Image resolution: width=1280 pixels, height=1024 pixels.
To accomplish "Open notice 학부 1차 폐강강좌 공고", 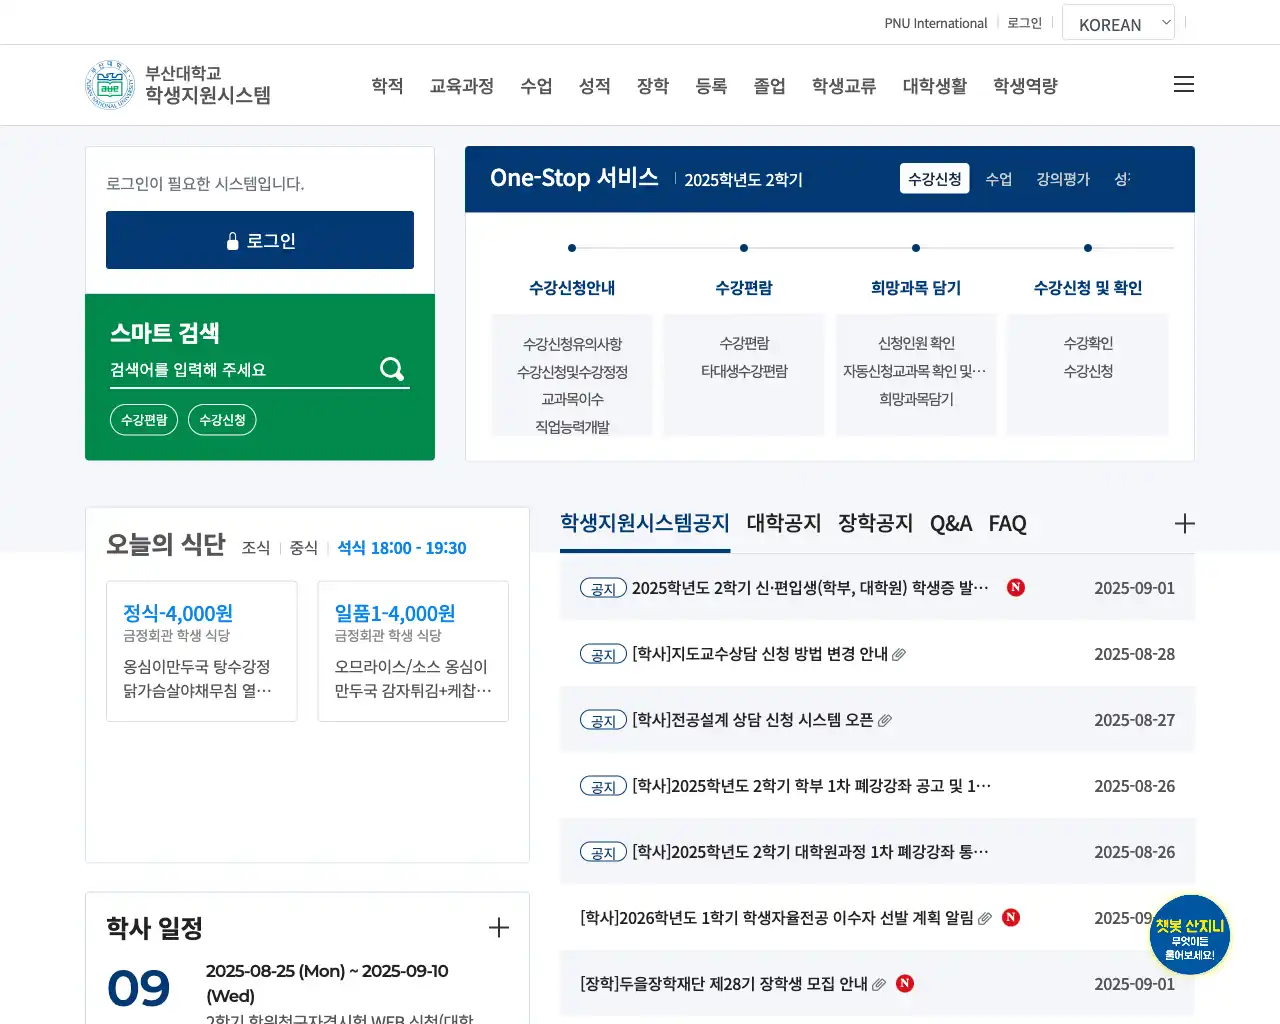I will 811,786.
